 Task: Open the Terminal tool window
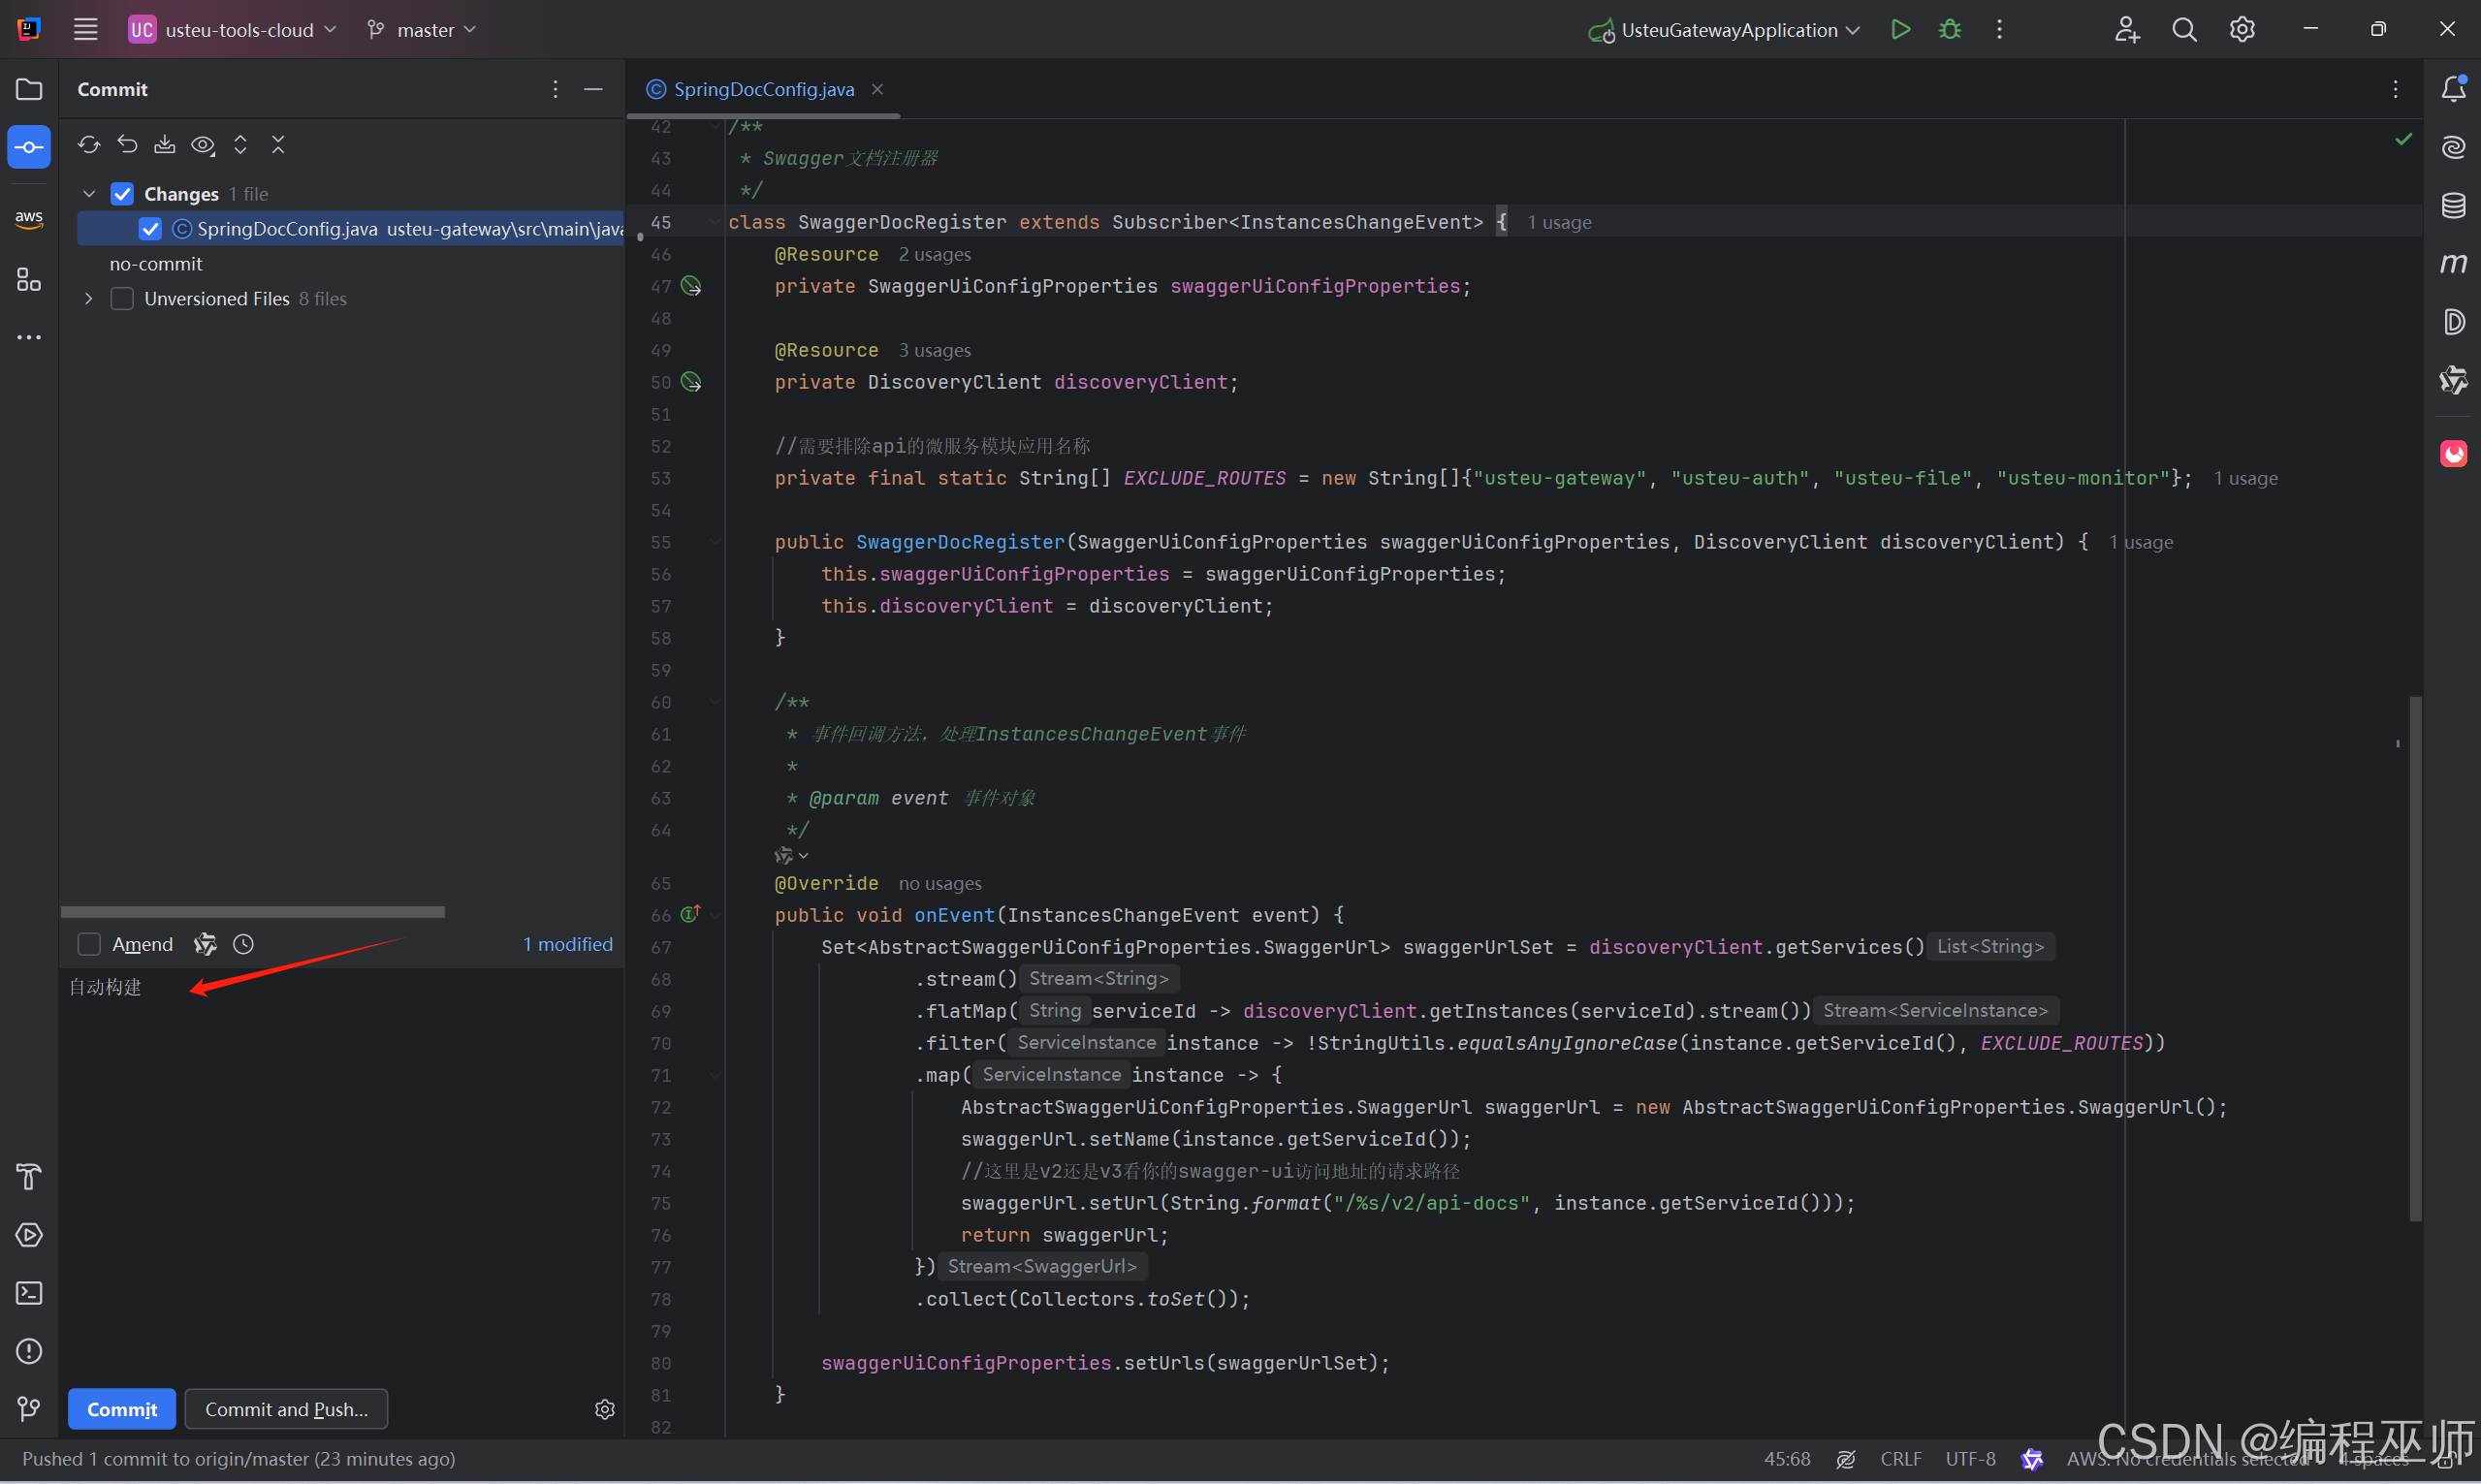[29, 1293]
